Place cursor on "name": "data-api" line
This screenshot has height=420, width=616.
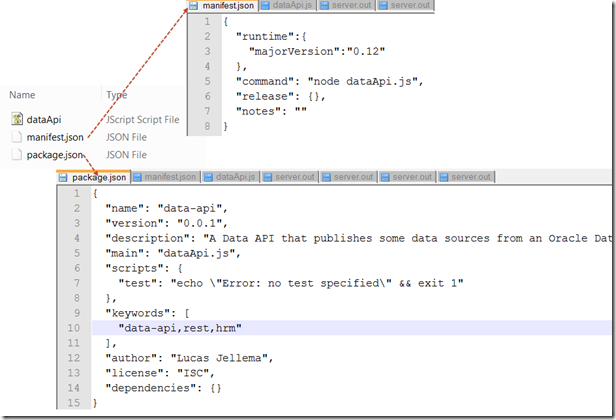[x=167, y=208]
